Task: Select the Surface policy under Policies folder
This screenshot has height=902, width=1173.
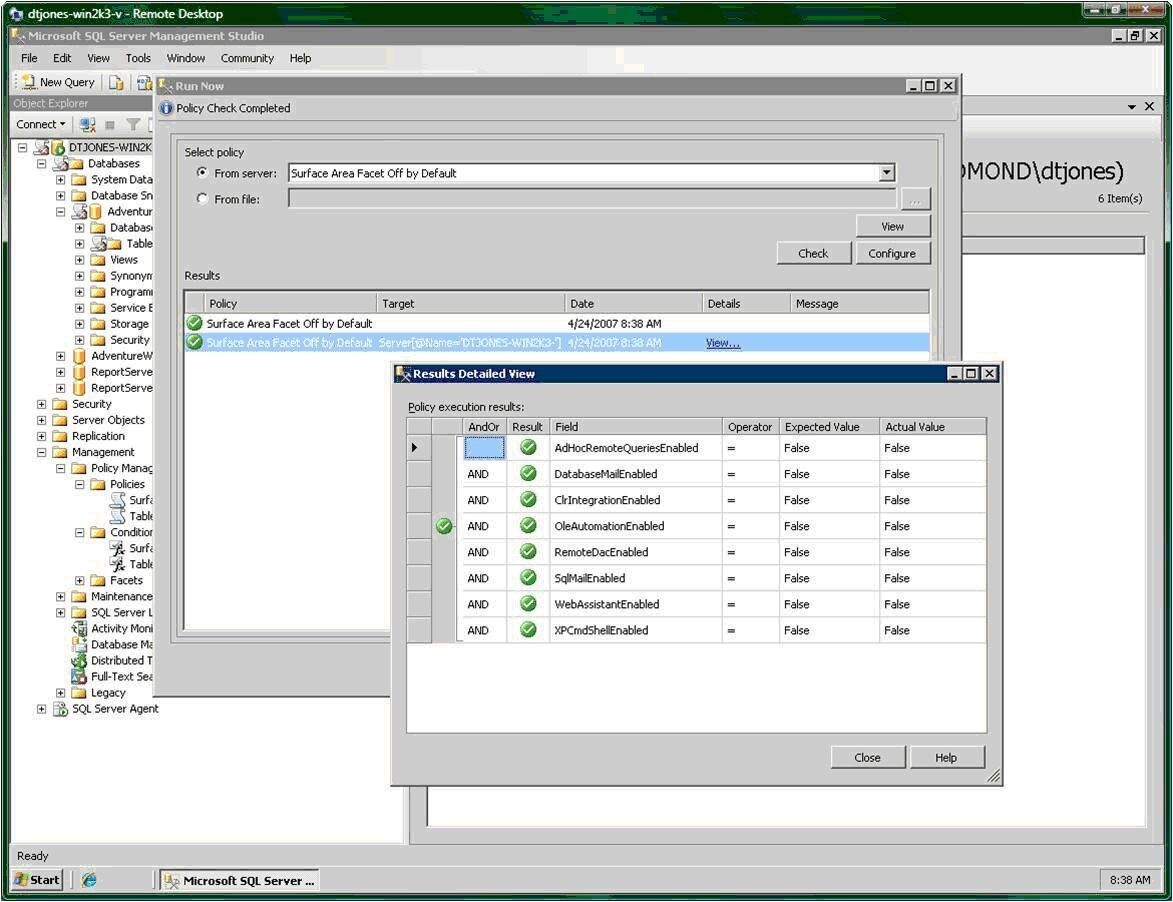Action: tap(140, 500)
